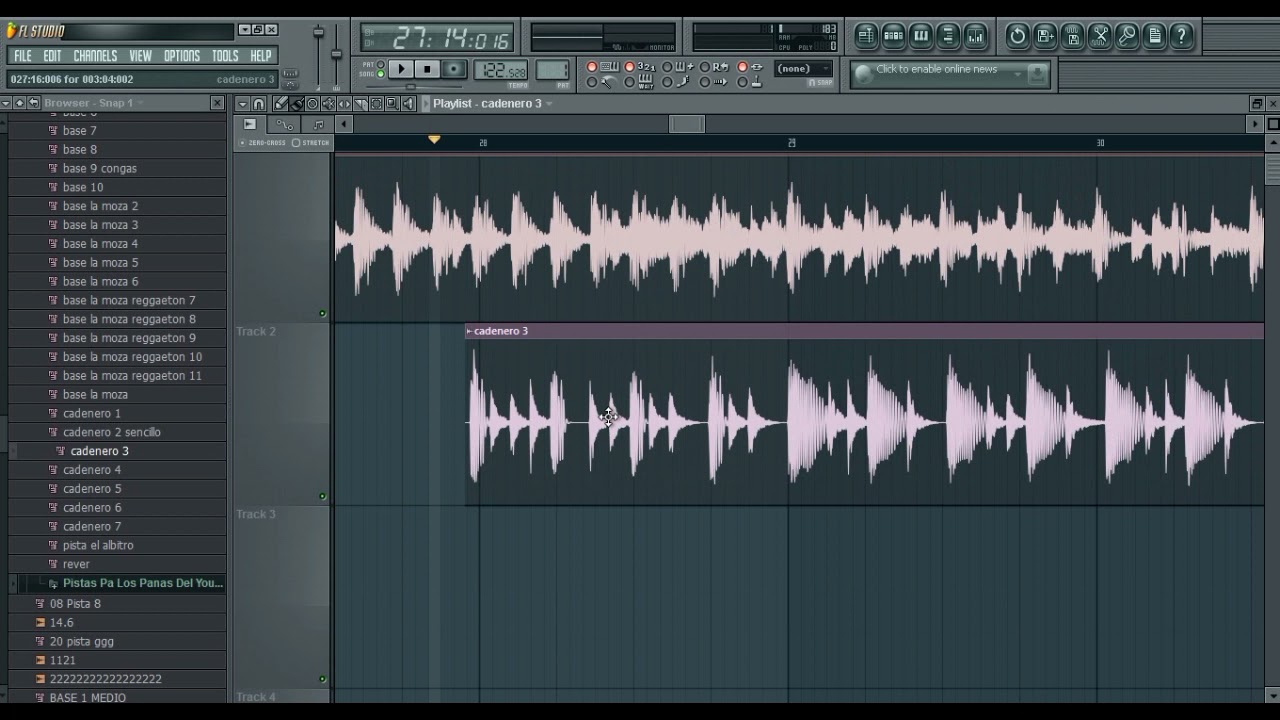Image resolution: width=1280 pixels, height=720 pixels.
Task: Click the Render as audio file icon
Action: (x=1073, y=36)
